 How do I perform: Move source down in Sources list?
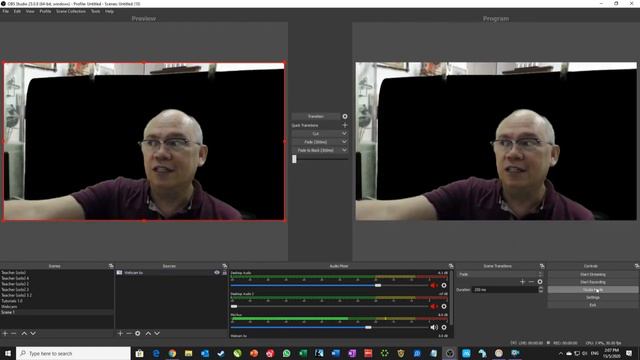pyautogui.click(x=157, y=333)
